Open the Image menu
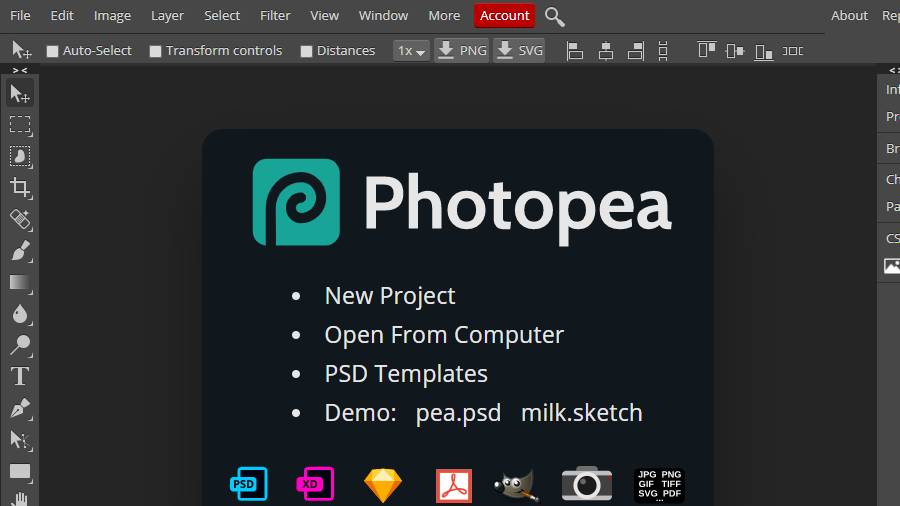This screenshot has width=900, height=506. [112, 16]
